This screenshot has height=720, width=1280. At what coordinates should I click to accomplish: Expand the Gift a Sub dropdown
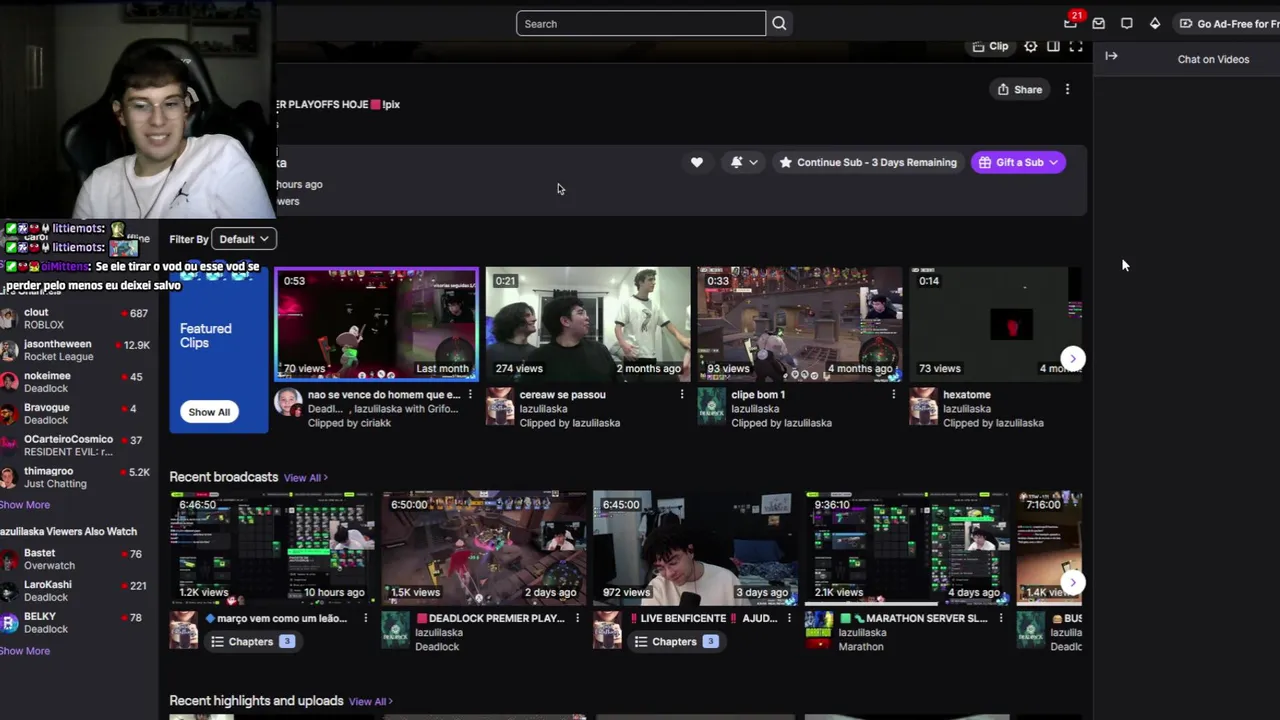click(1018, 162)
